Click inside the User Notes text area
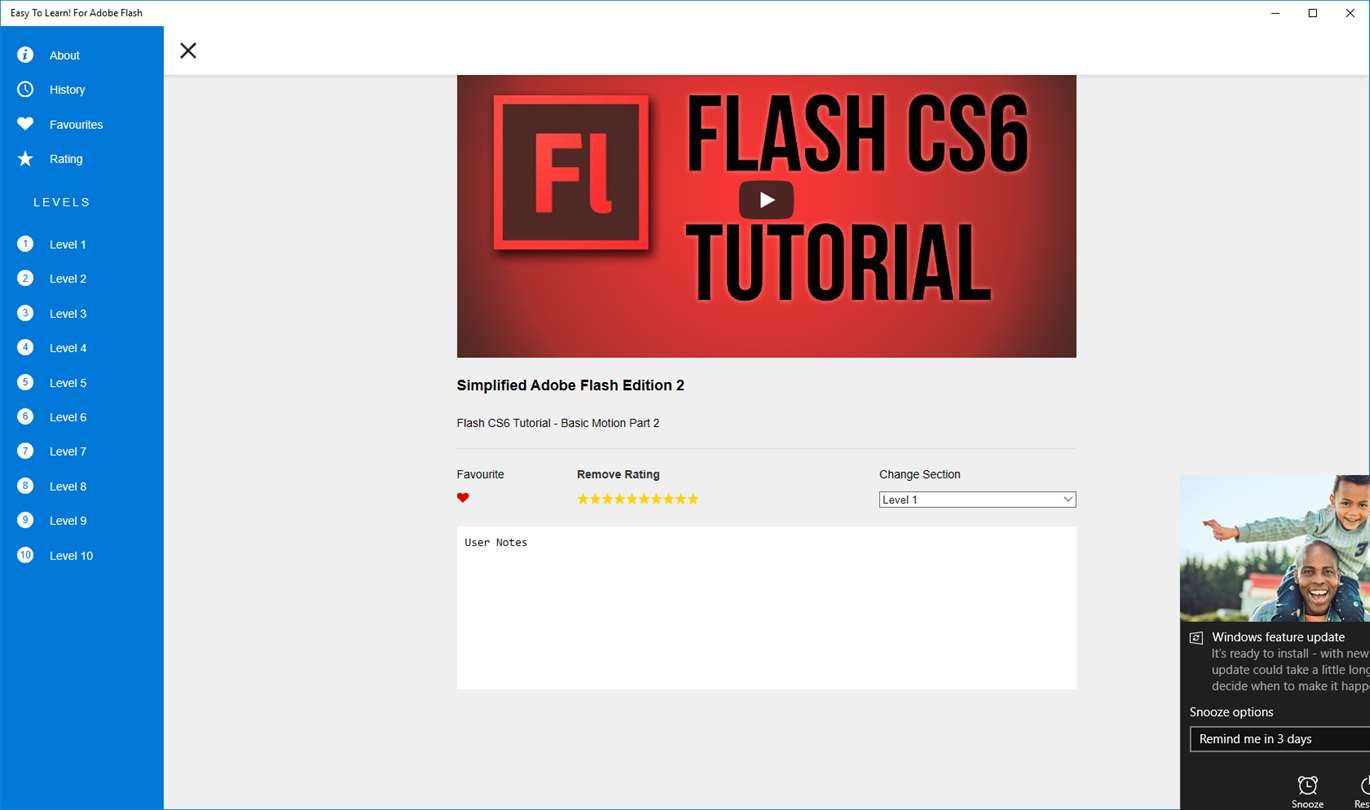This screenshot has width=1370, height=810. (x=766, y=608)
